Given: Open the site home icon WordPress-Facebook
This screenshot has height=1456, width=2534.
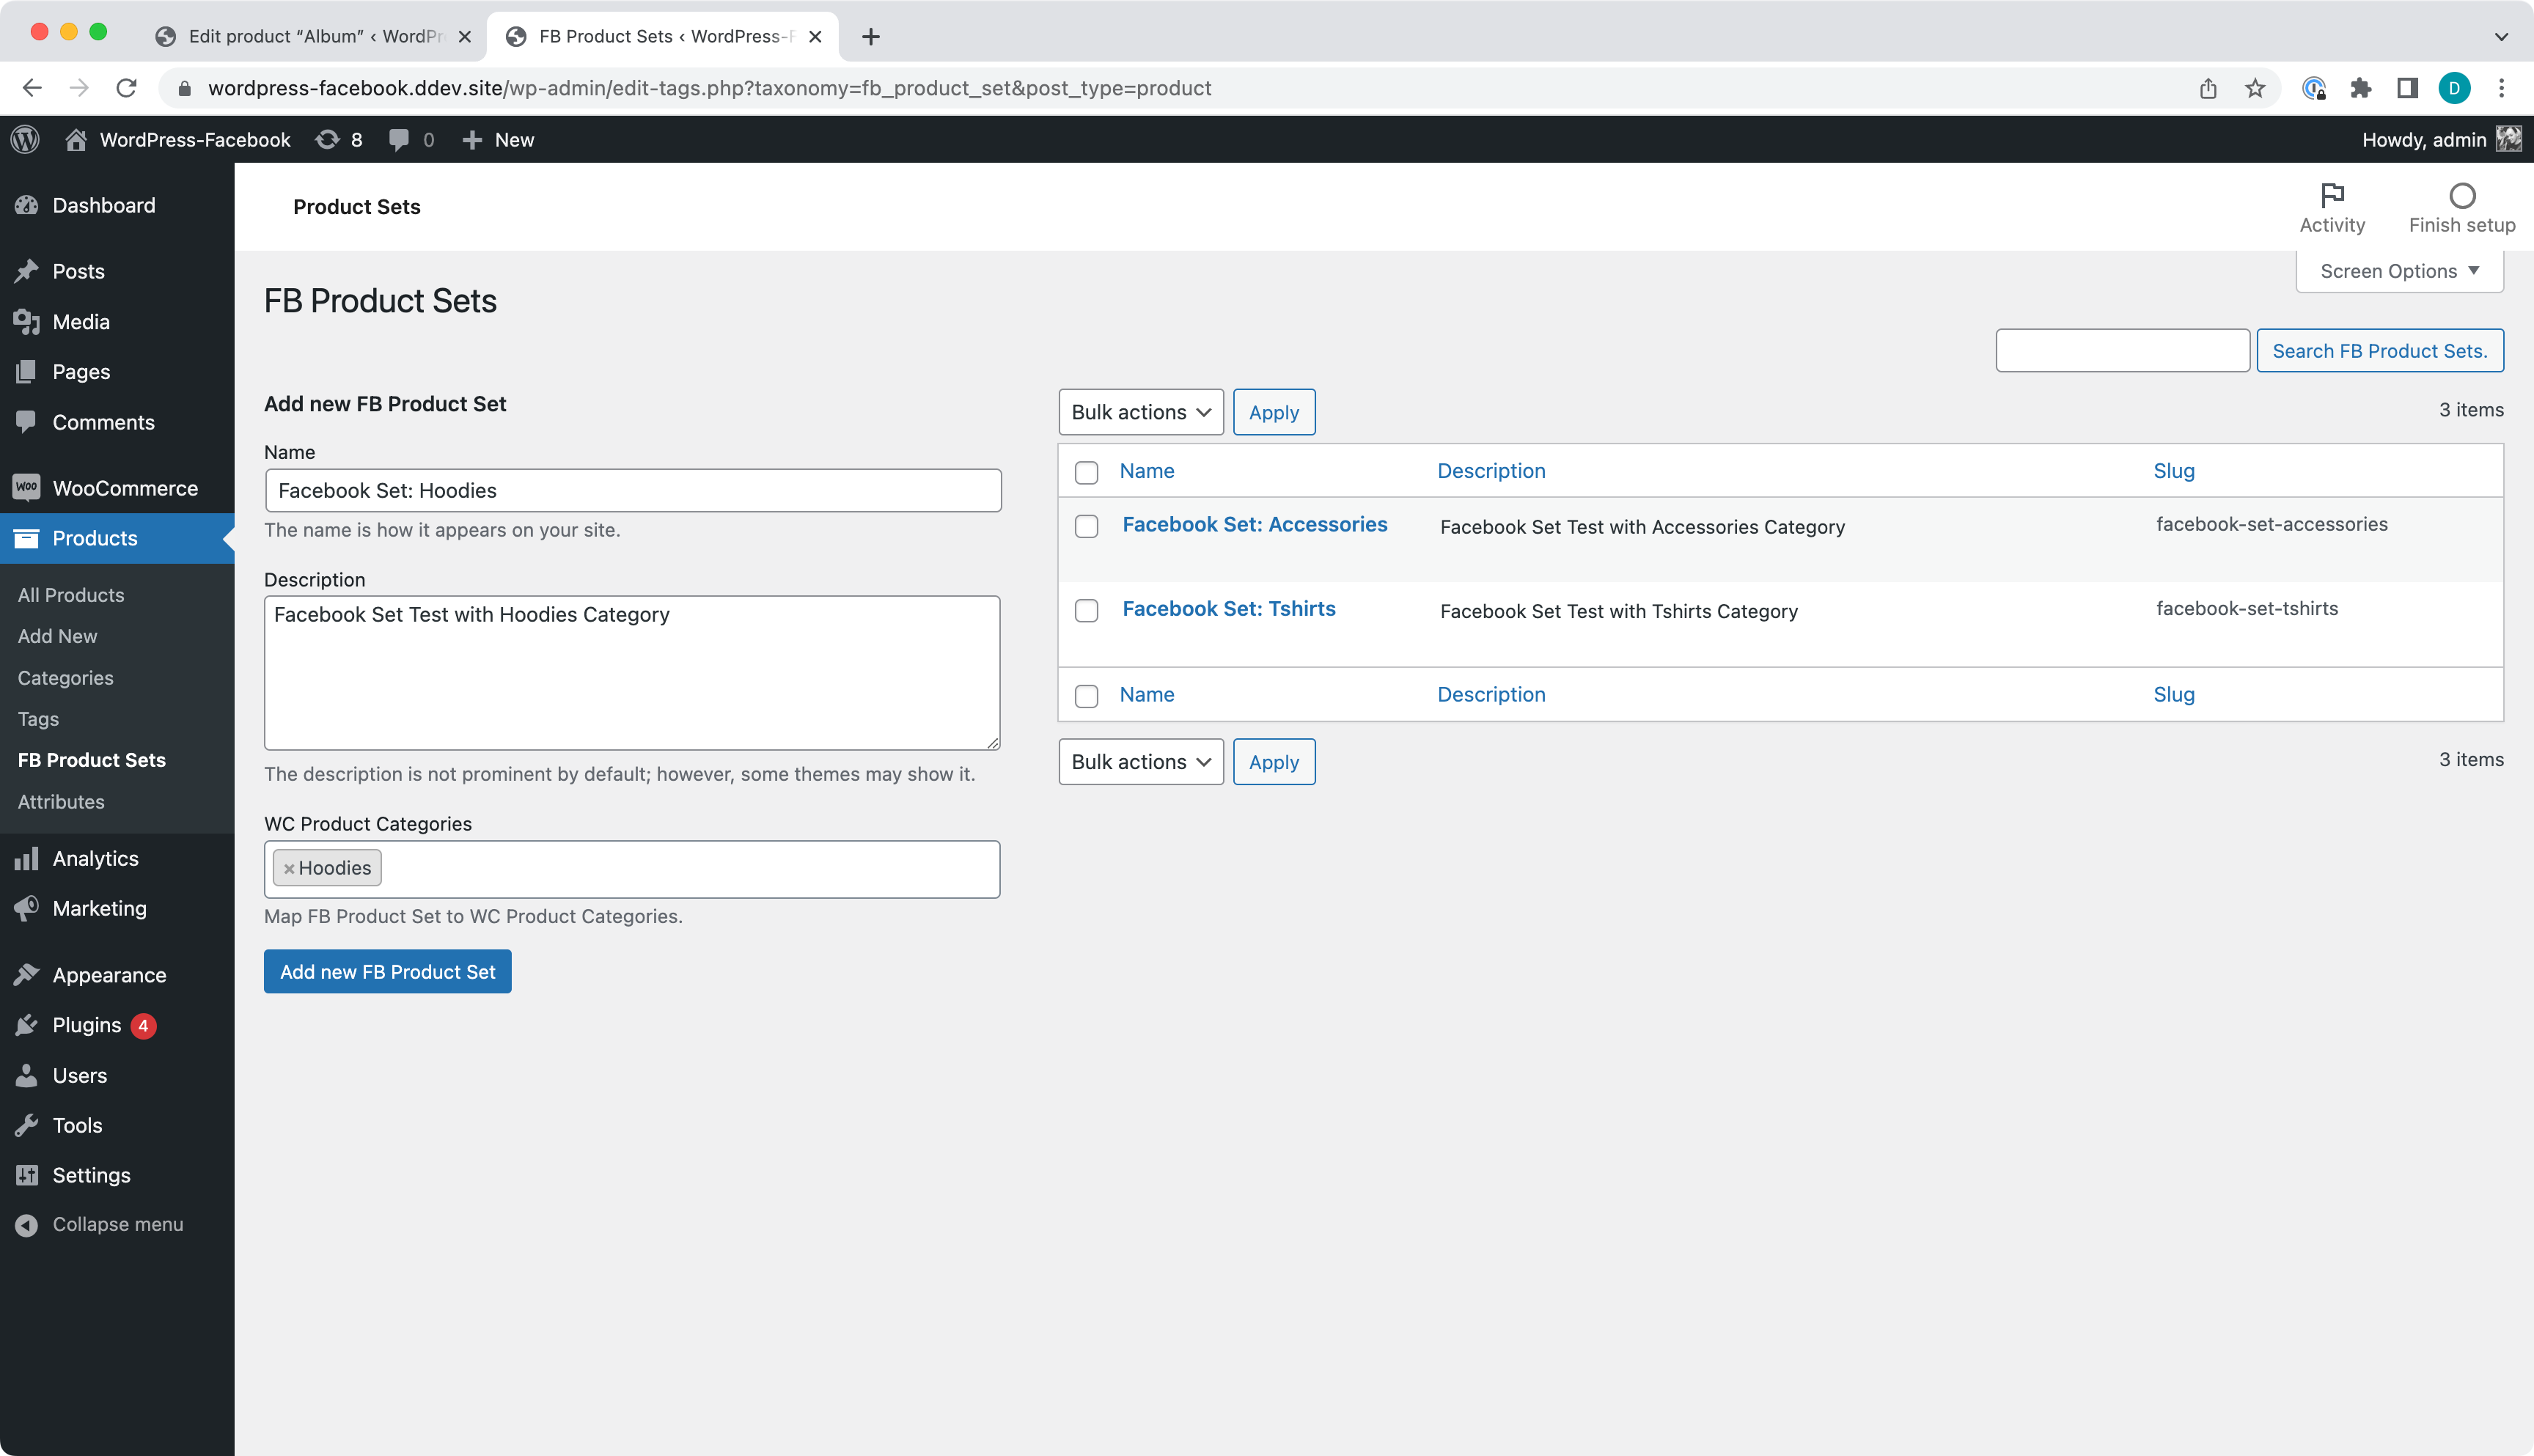Looking at the screenshot, I should pos(76,140).
